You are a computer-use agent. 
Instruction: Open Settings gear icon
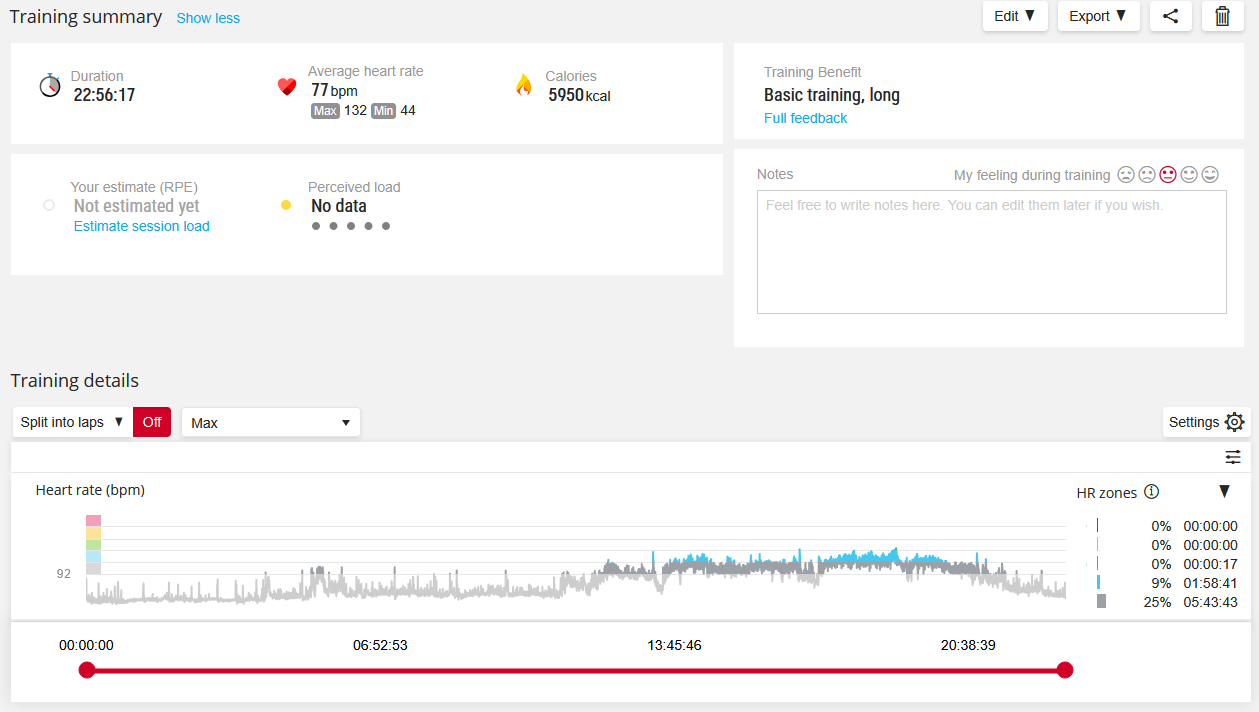1234,422
